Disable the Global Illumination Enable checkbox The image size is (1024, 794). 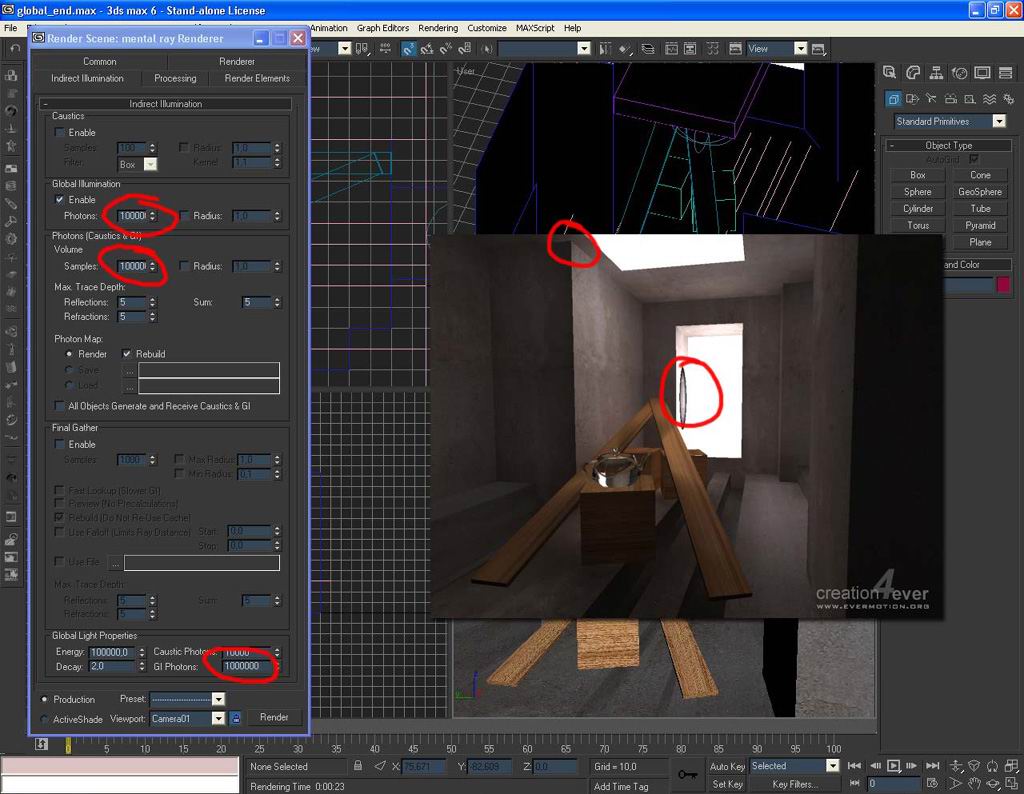[60, 200]
